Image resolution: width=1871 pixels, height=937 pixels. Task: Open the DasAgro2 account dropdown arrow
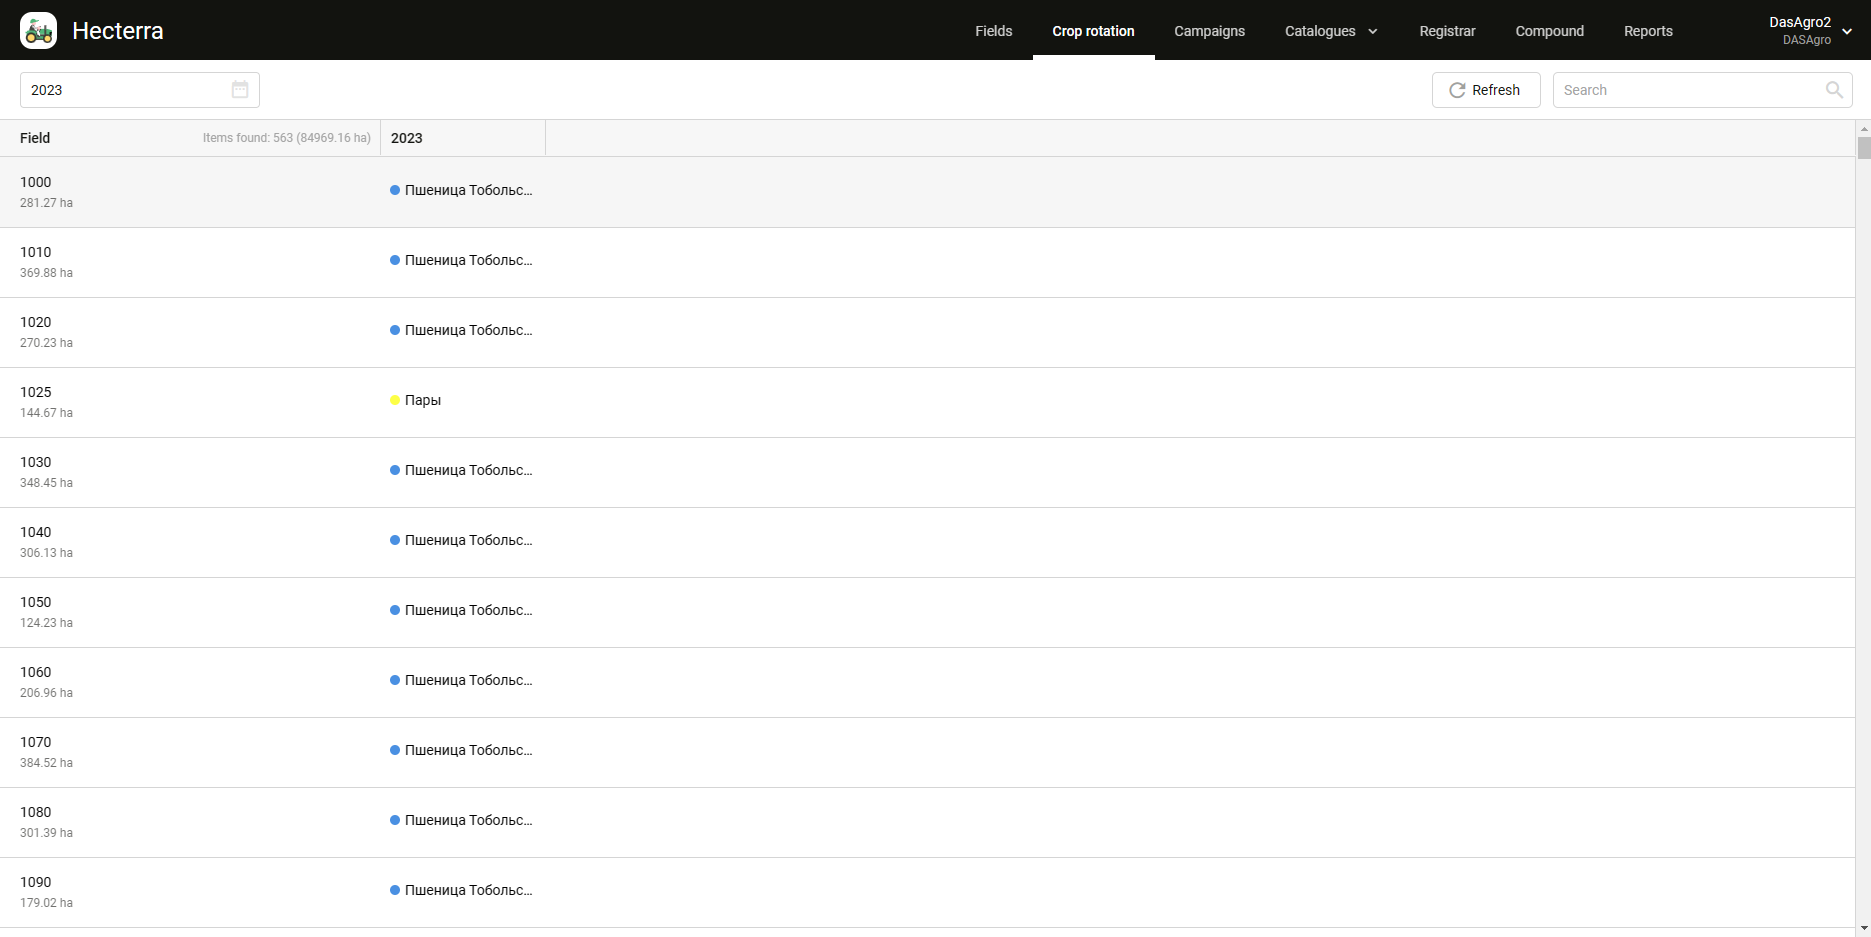(1847, 31)
